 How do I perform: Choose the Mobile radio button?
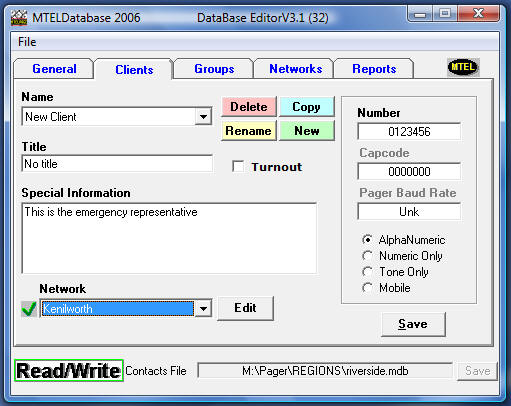point(367,288)
